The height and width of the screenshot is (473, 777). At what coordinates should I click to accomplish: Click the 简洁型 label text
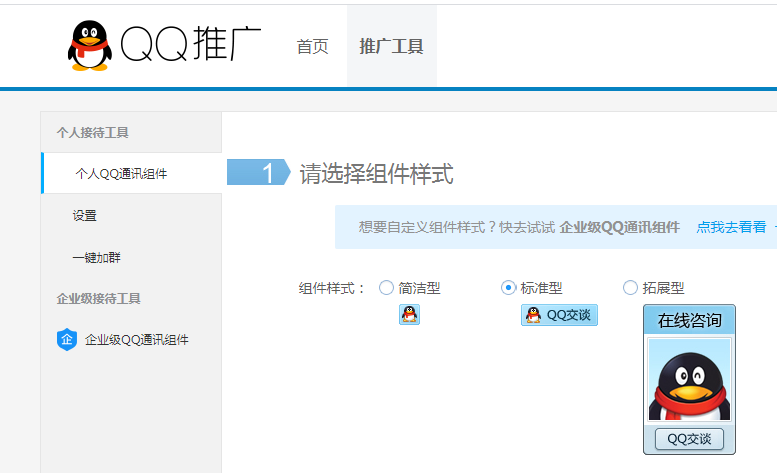[419, 288]
